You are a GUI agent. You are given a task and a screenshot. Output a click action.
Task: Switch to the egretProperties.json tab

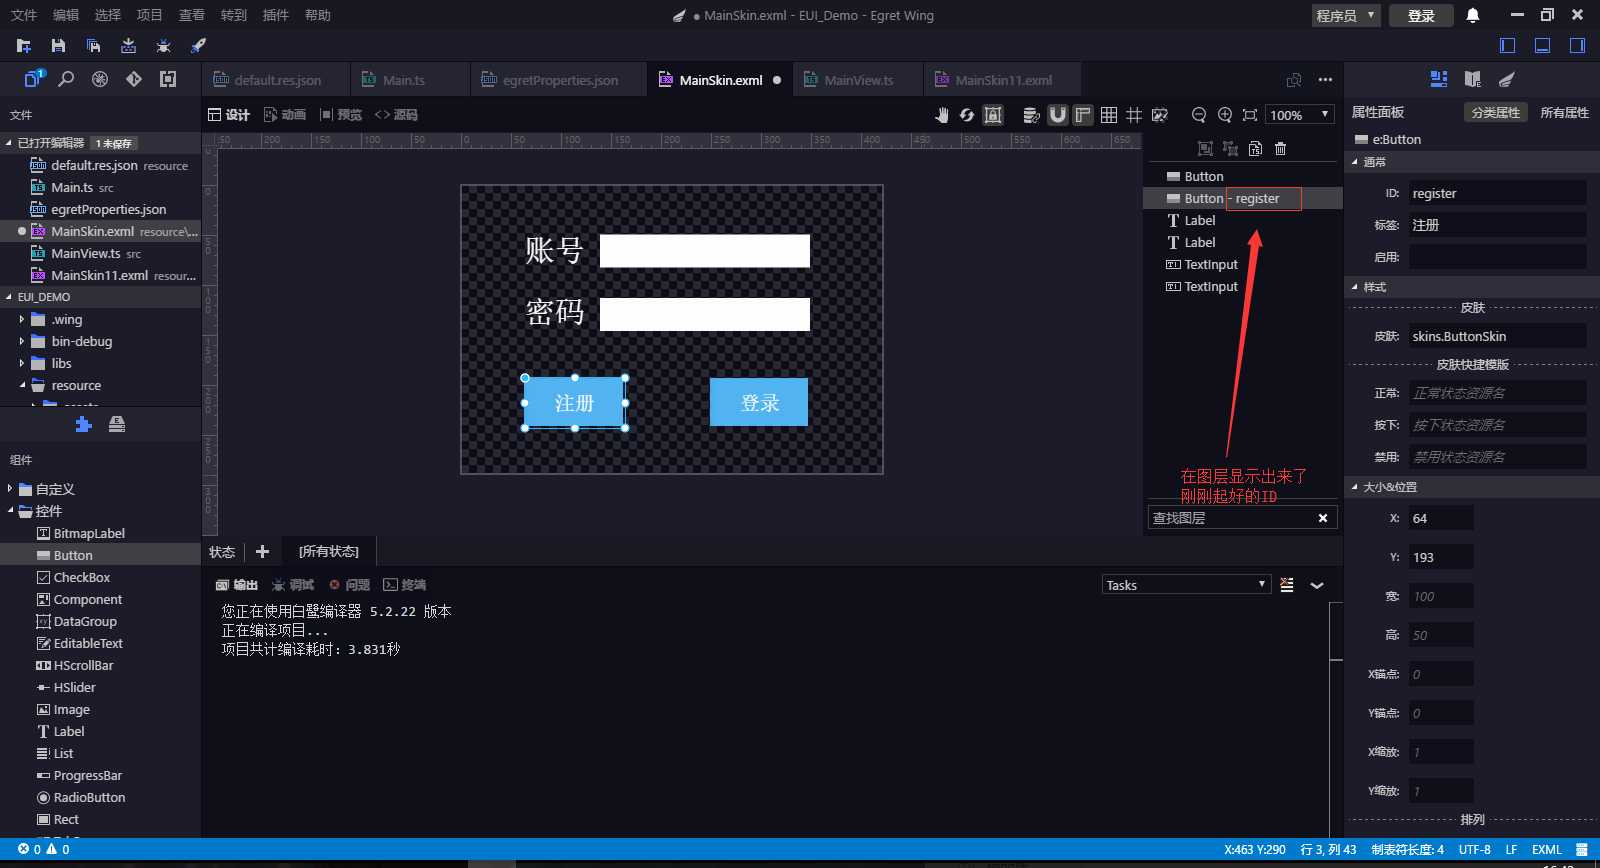point(560,80)
